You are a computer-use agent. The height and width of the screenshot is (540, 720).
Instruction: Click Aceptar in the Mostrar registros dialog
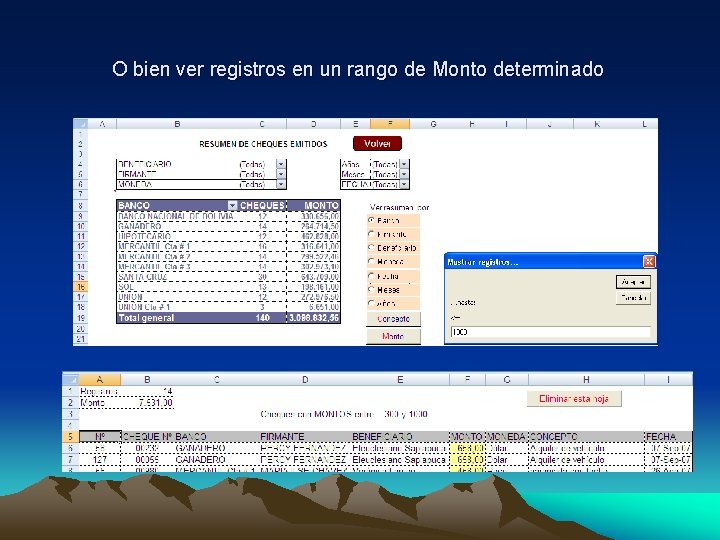tap(633, 282)
